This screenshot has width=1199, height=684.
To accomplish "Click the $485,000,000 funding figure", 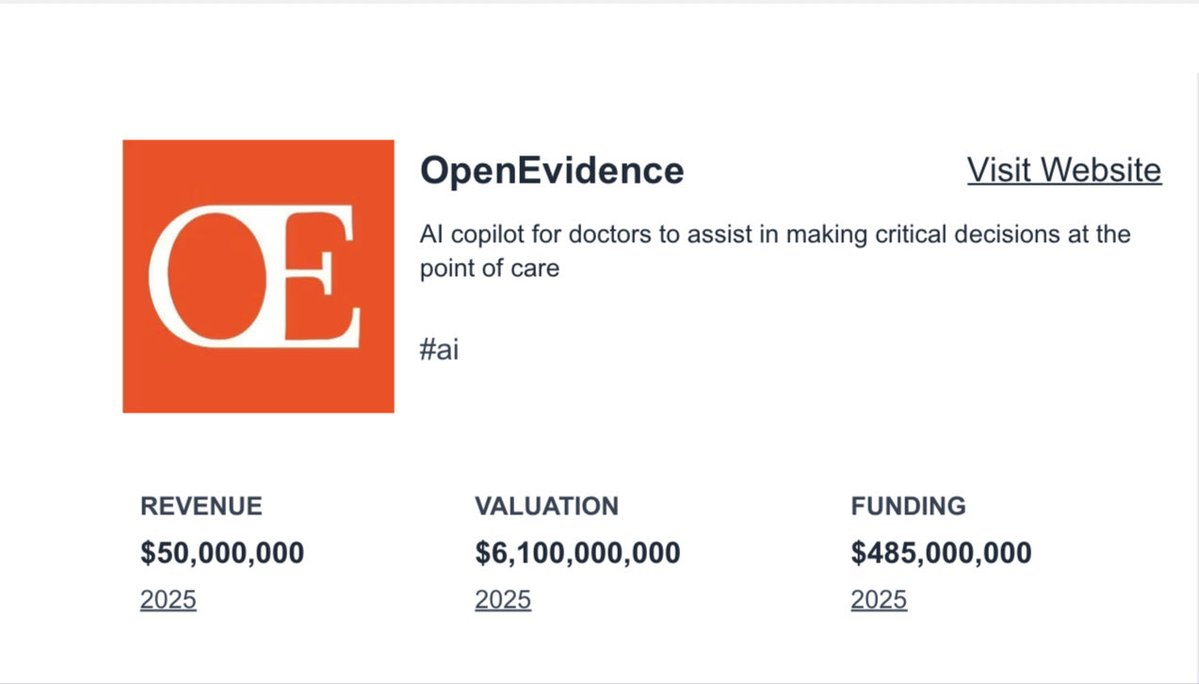I will pyautogui.click(x=941, y=553).
